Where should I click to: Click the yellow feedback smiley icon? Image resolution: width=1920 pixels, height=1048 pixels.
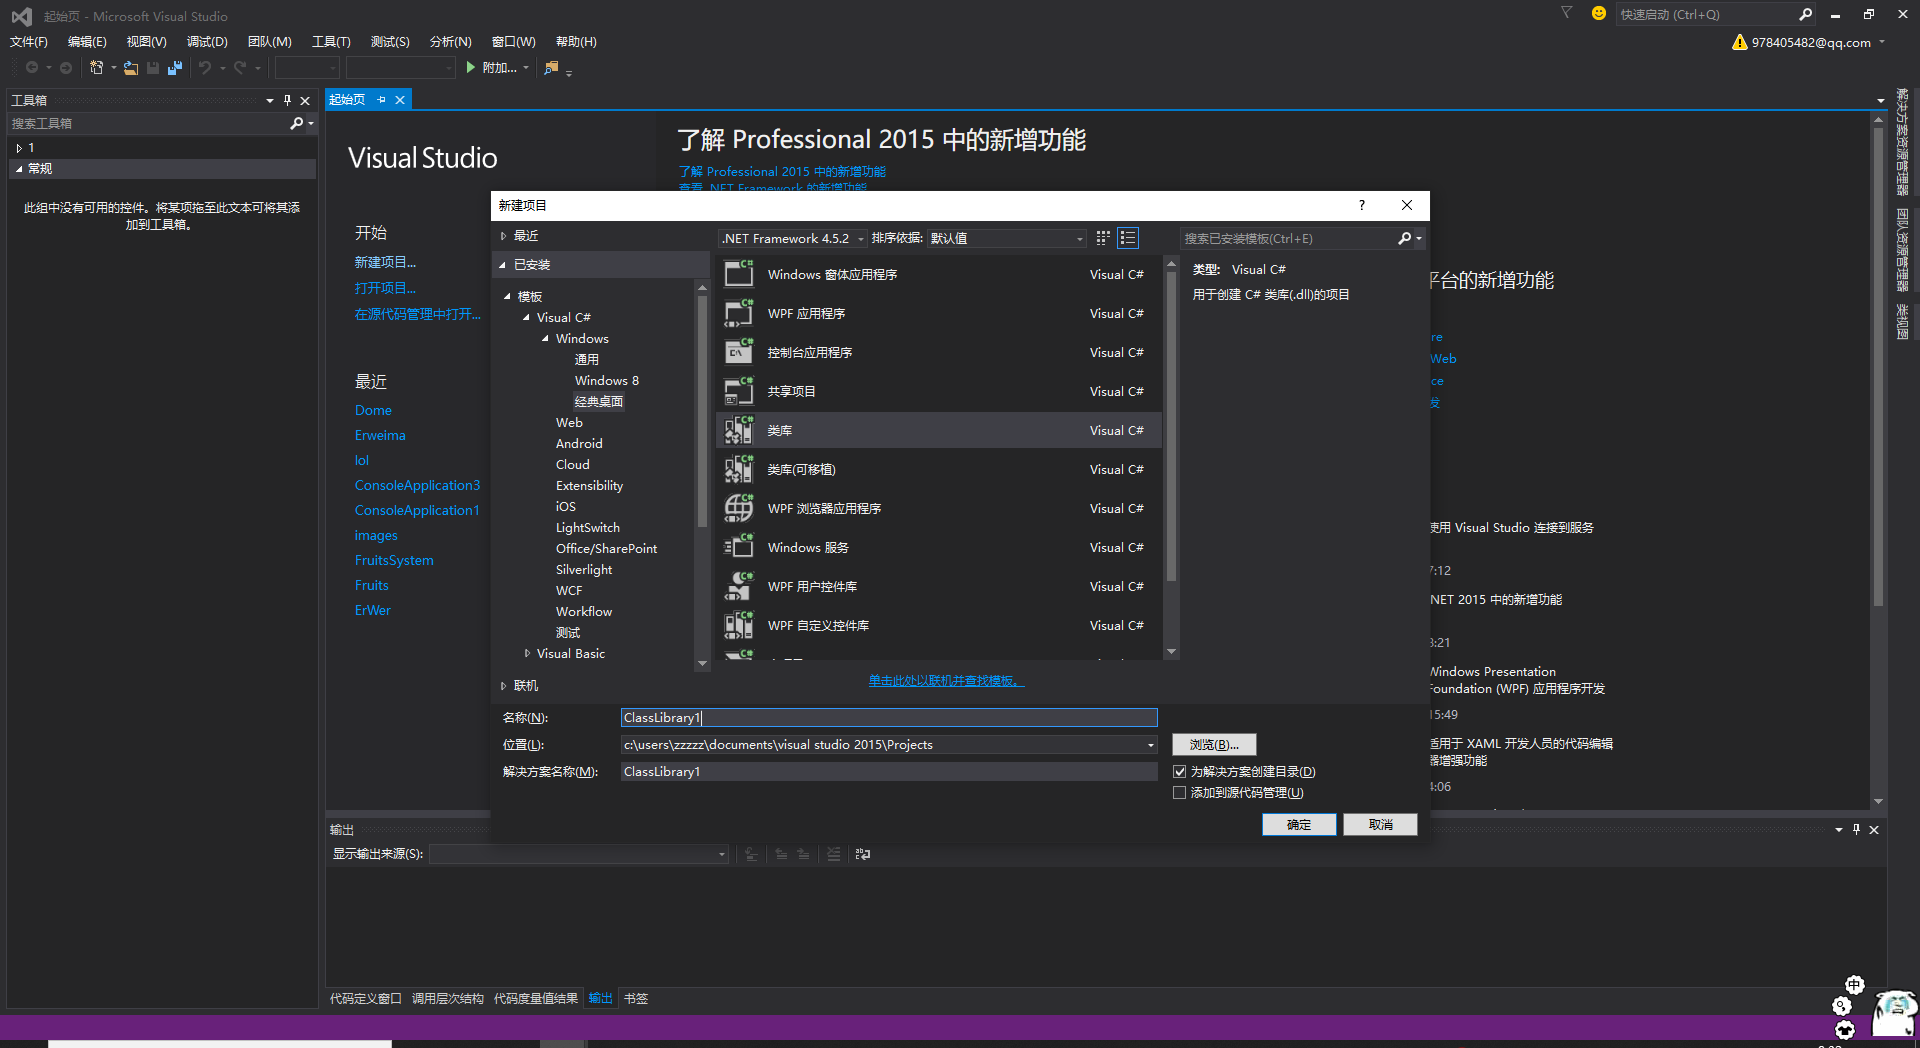tap(1599, 14)
